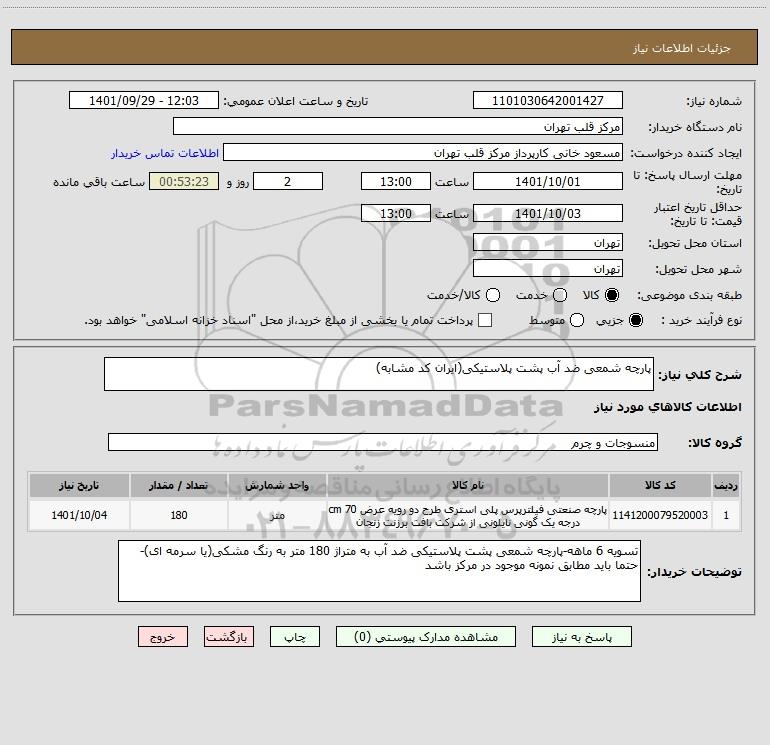Click the need date cell 1401/10/04
Viewport: 770px width, 745px height.
(x=79, y=515)
